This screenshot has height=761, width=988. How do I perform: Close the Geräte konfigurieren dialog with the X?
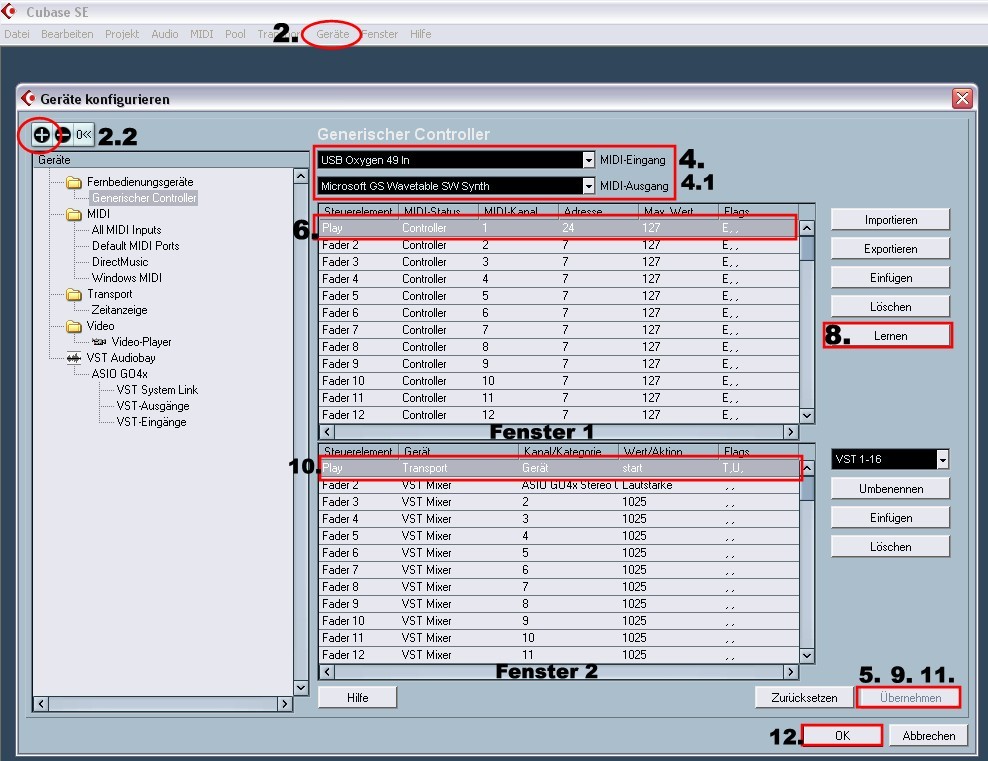click(962, 98)
